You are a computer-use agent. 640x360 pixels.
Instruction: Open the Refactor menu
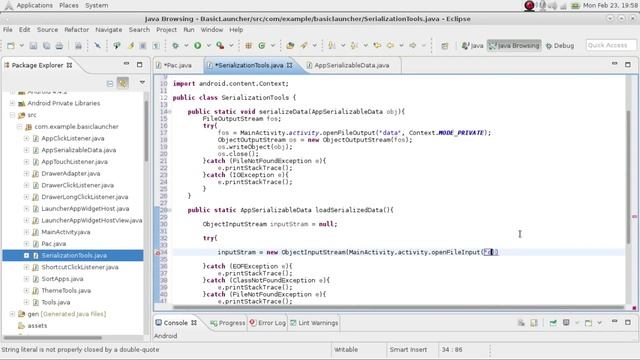(x=76, y=30)
